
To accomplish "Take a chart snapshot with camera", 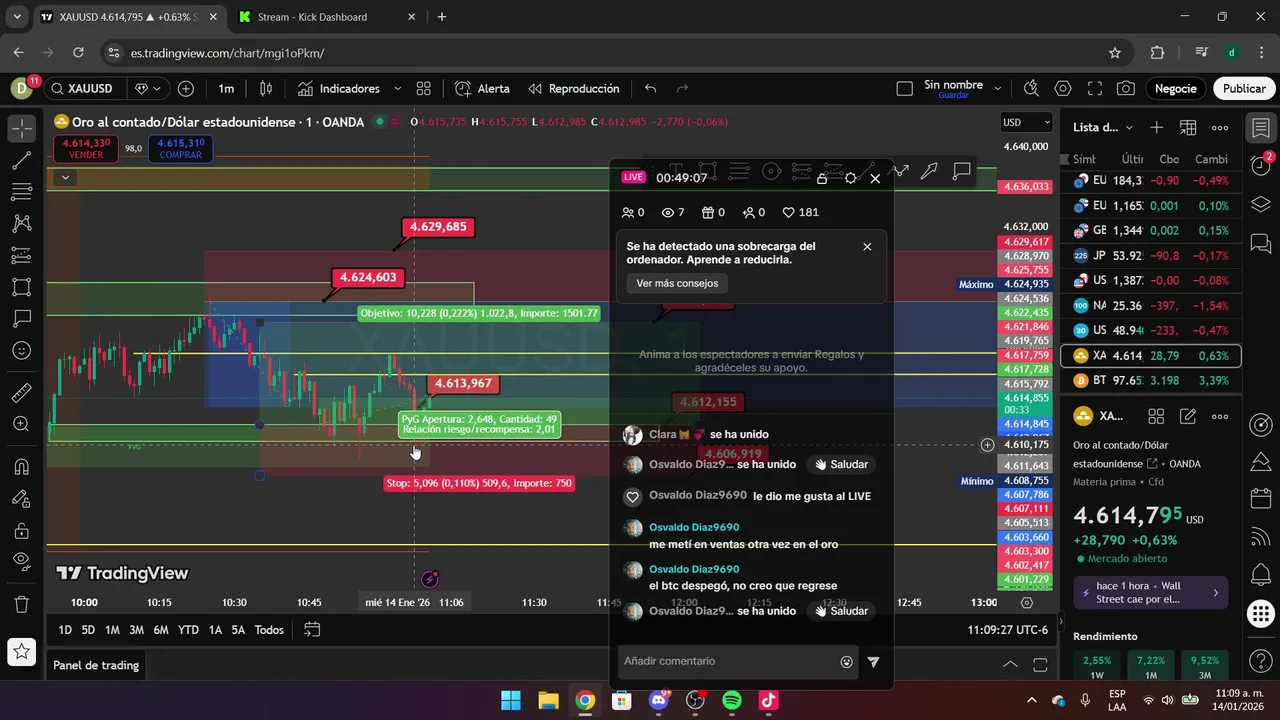I will (1126, 89).
